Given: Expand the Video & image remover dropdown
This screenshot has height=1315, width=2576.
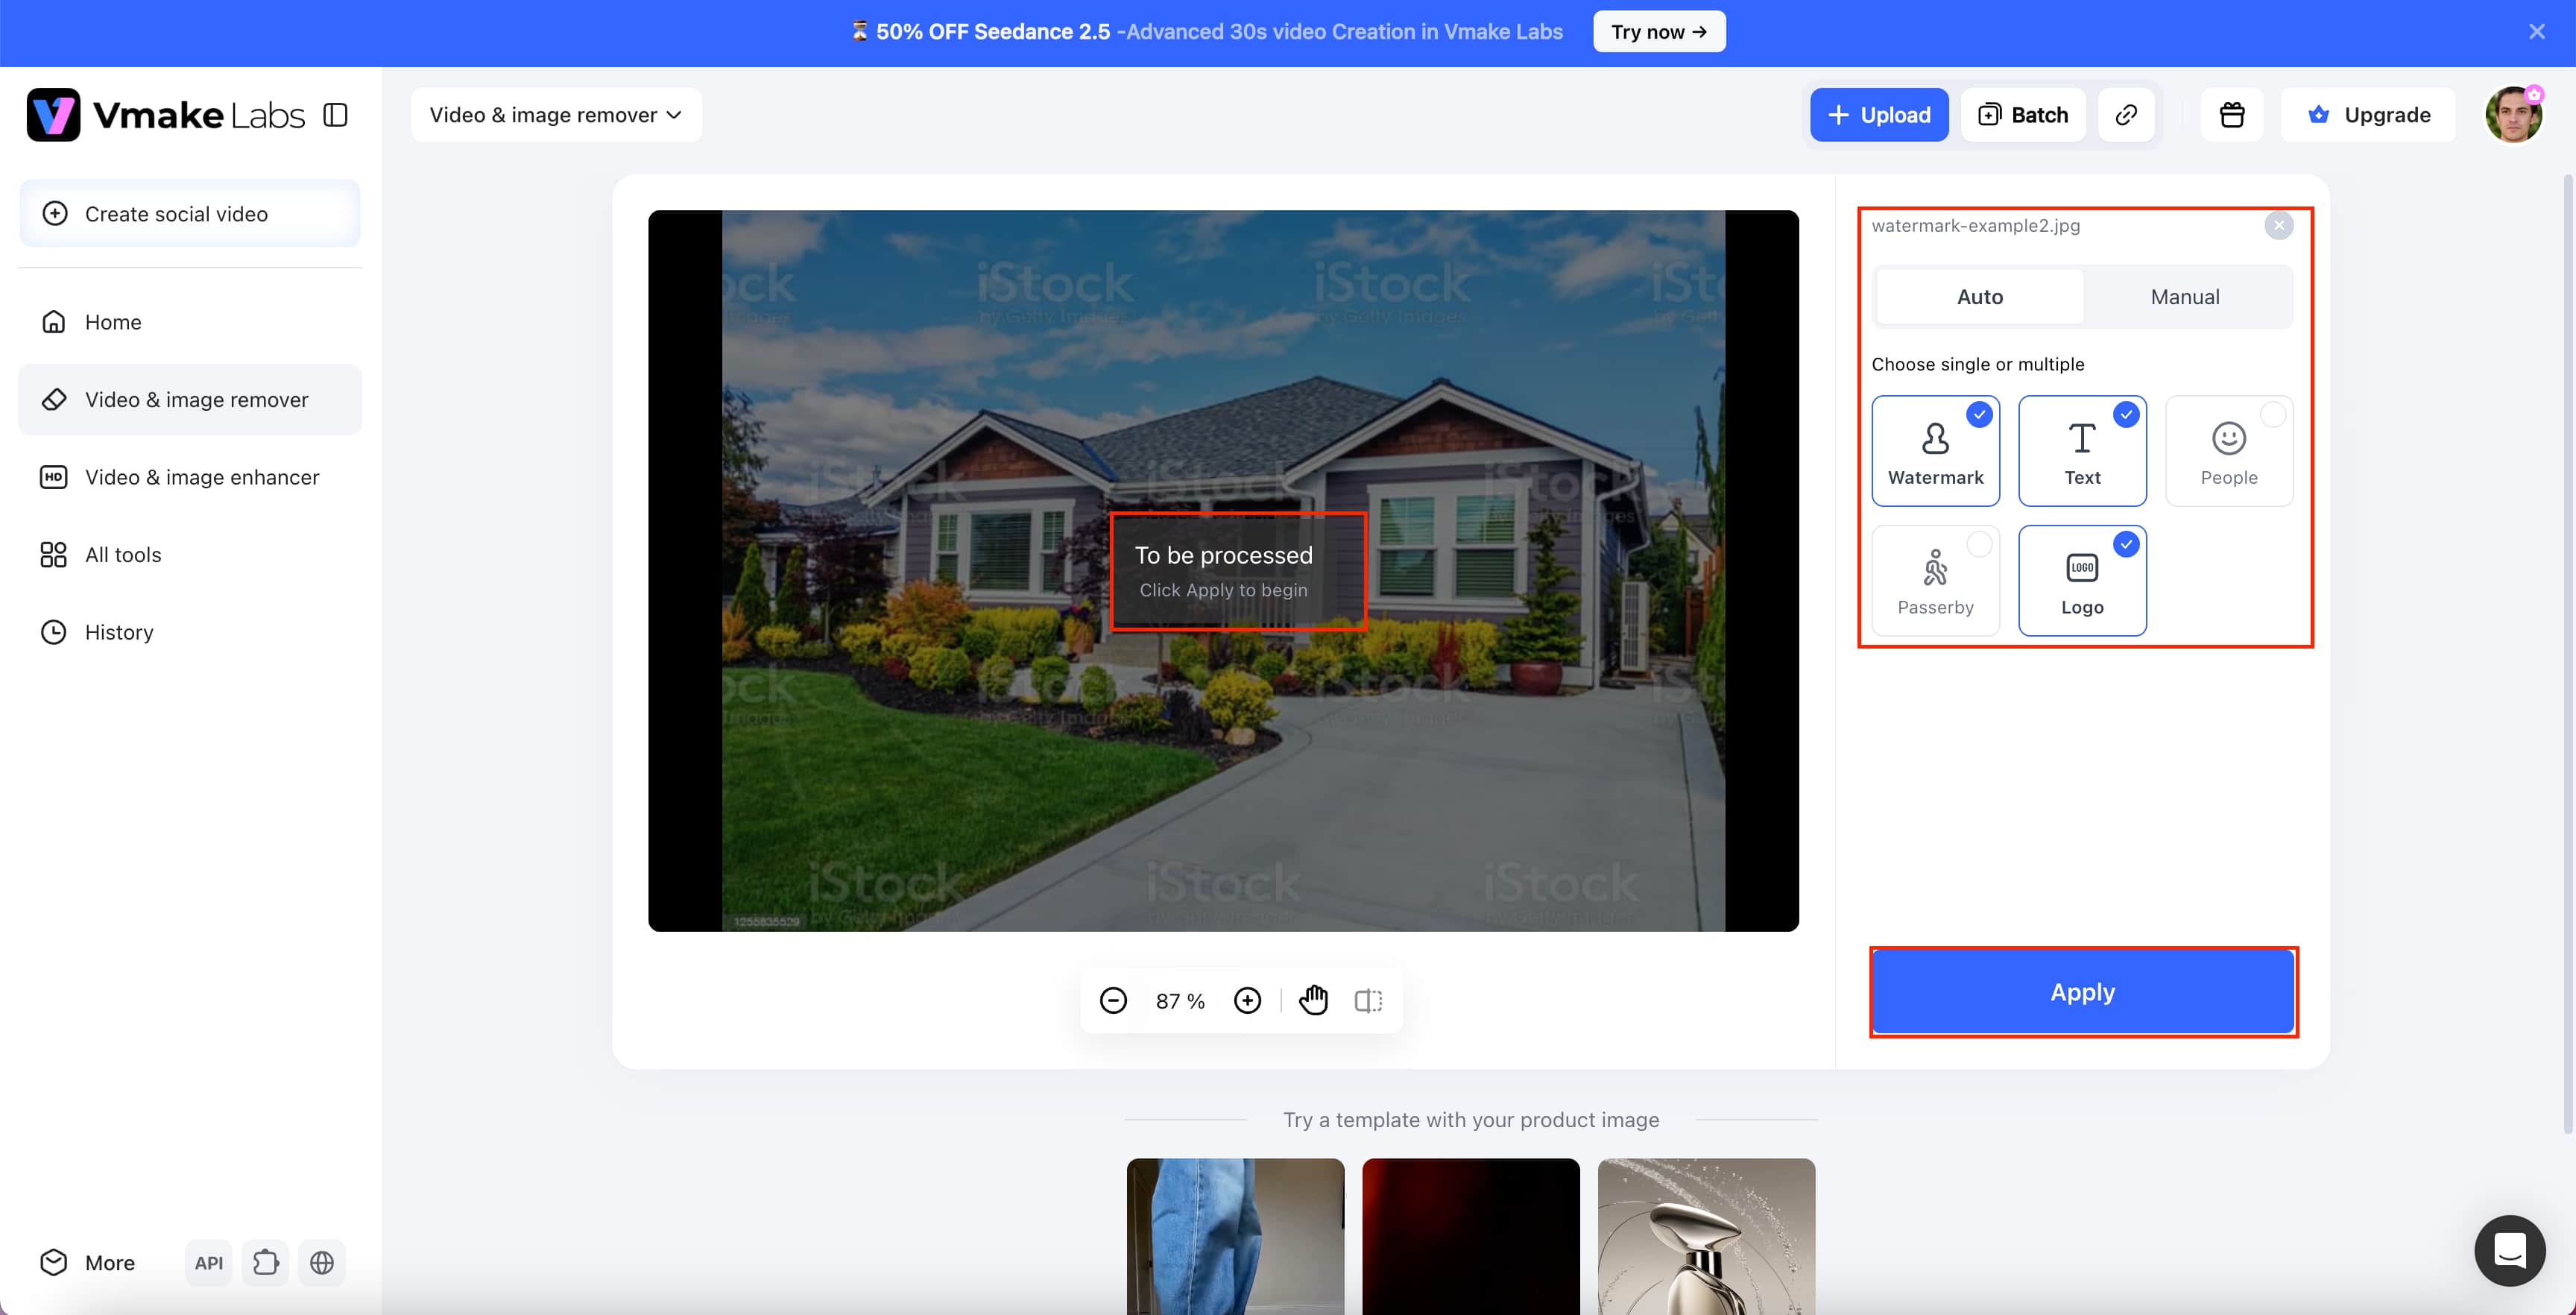Looking at the screenshot, I should tap(556, 115).
